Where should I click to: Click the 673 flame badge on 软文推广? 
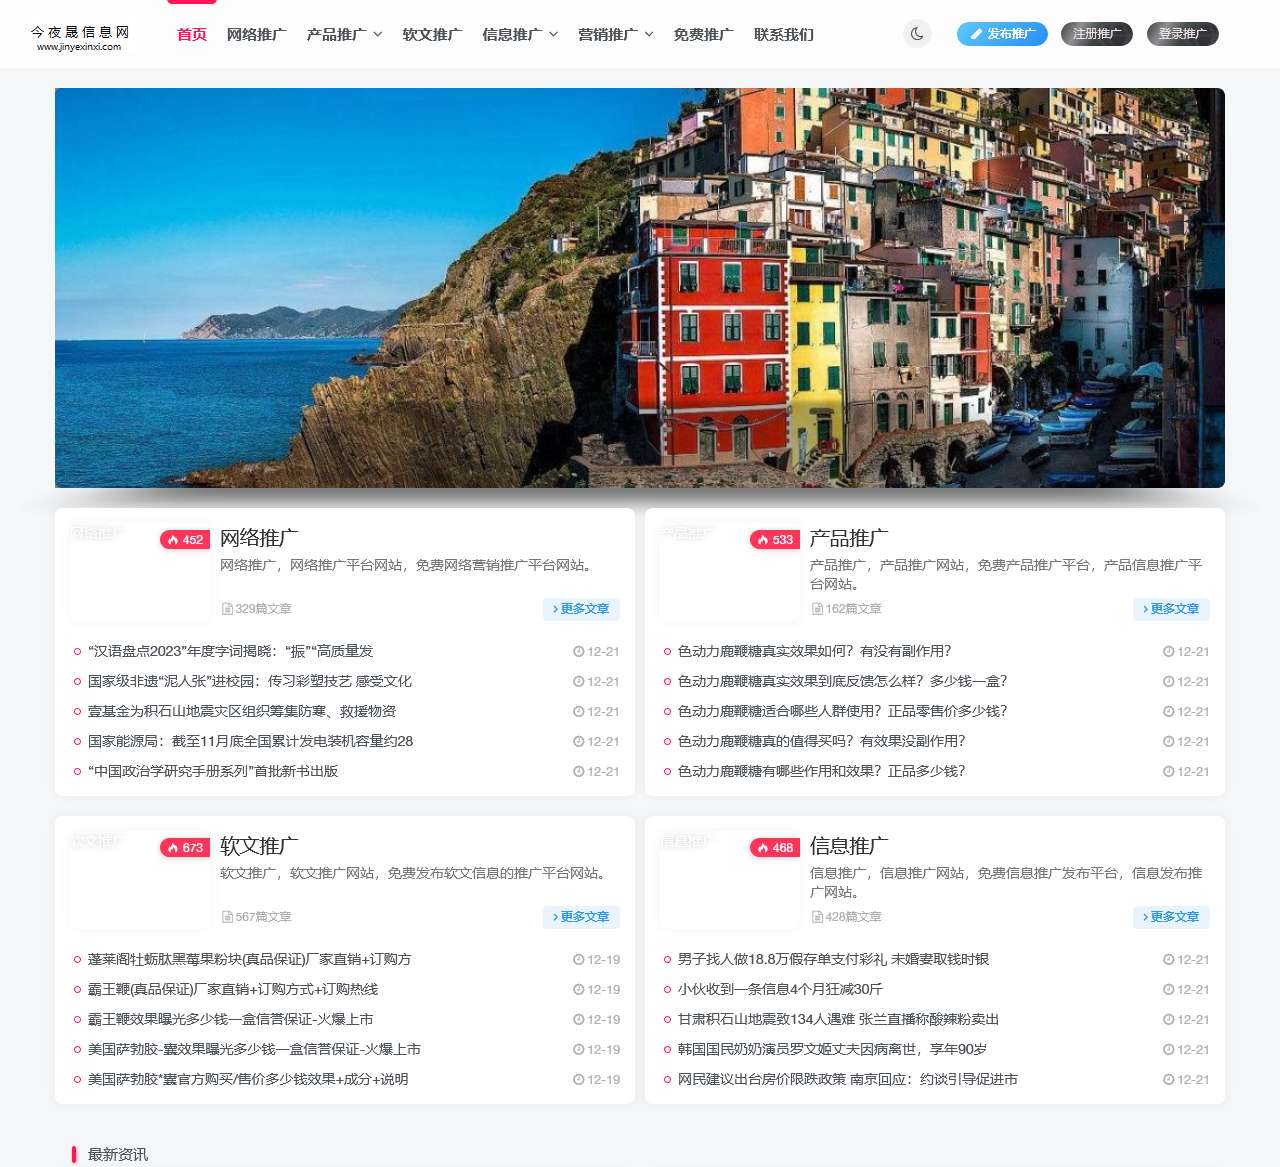coord(185,848)
